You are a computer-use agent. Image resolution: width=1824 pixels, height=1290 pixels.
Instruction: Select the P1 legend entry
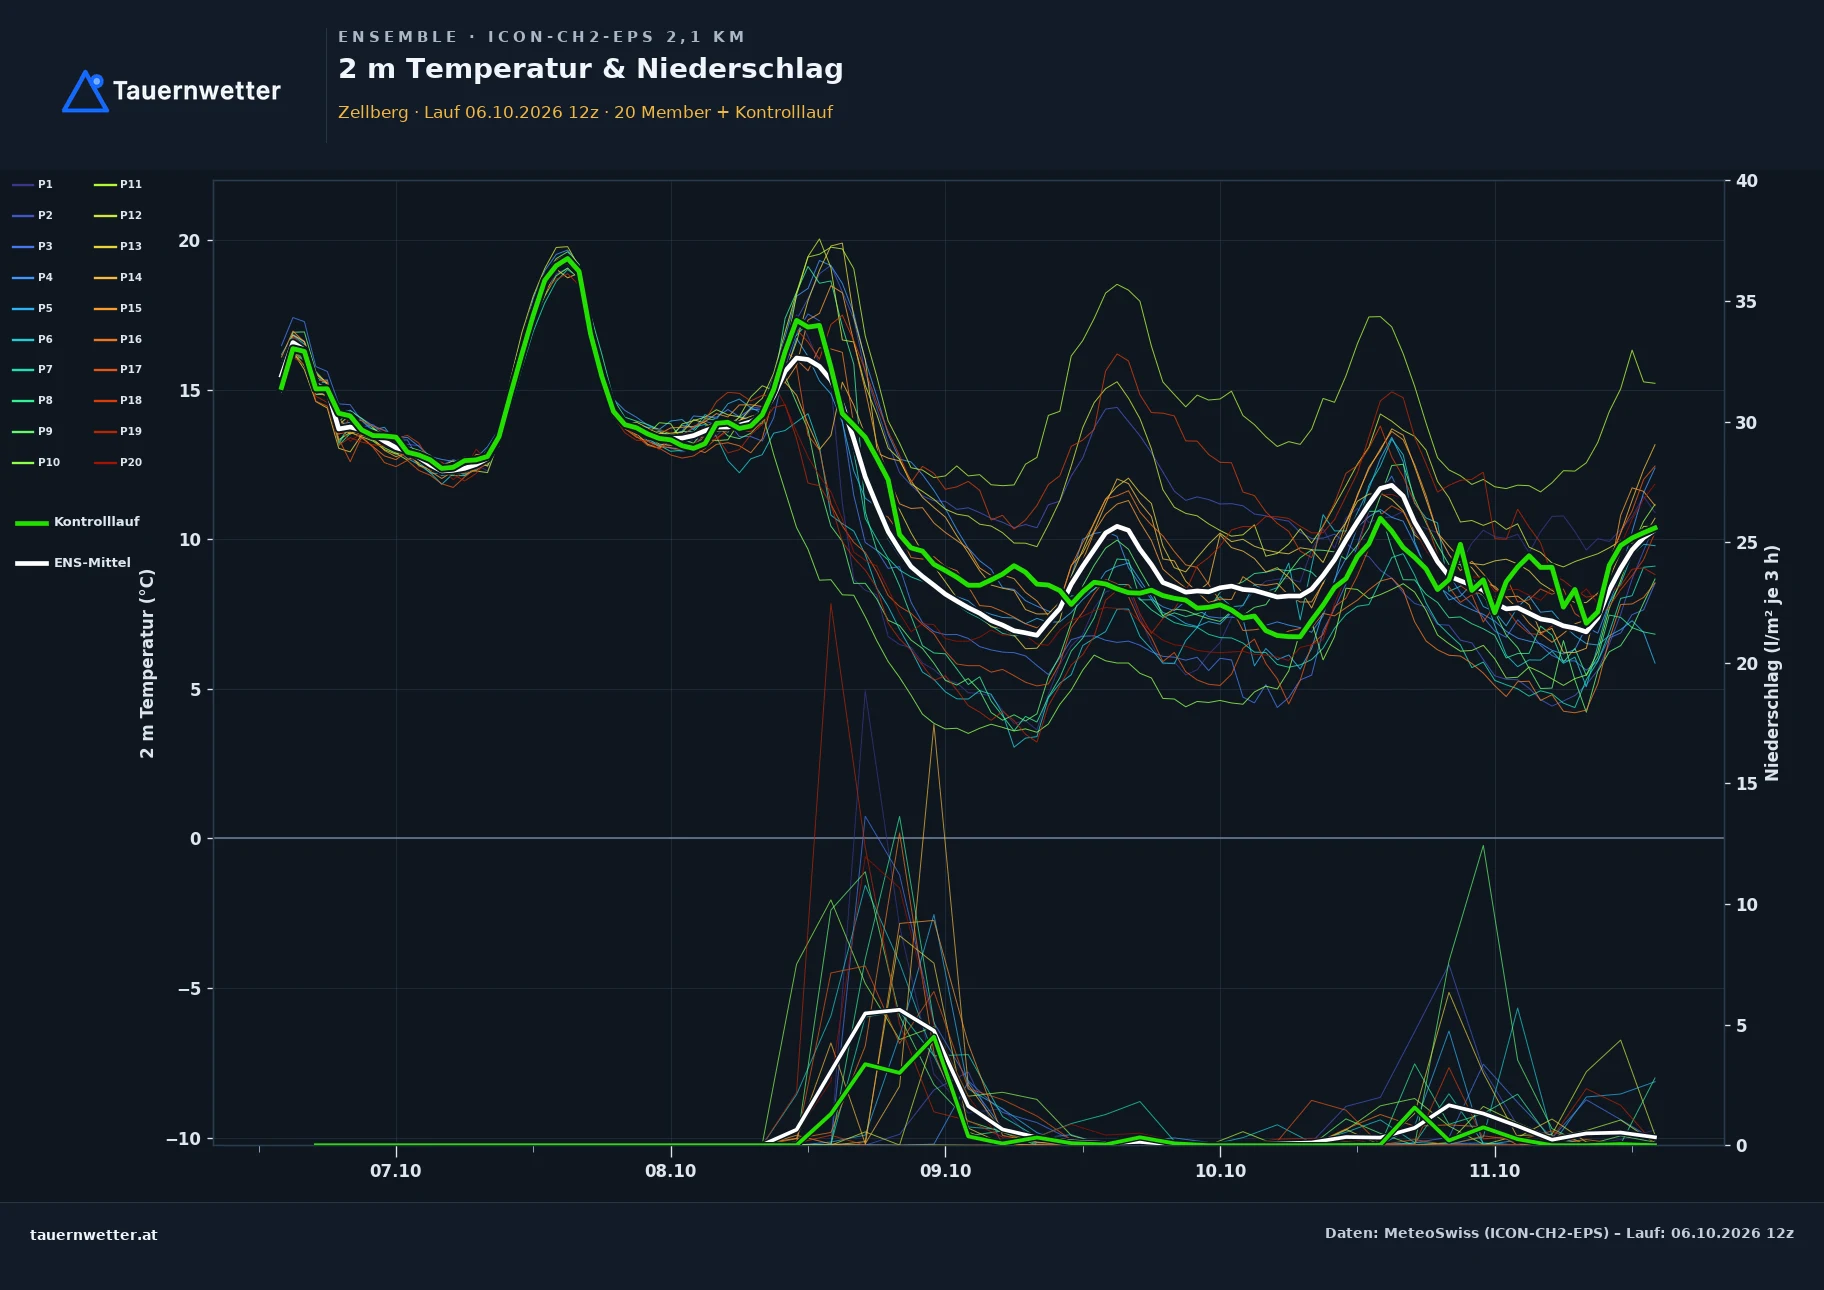pyautogui.click(x=33, y=184)
